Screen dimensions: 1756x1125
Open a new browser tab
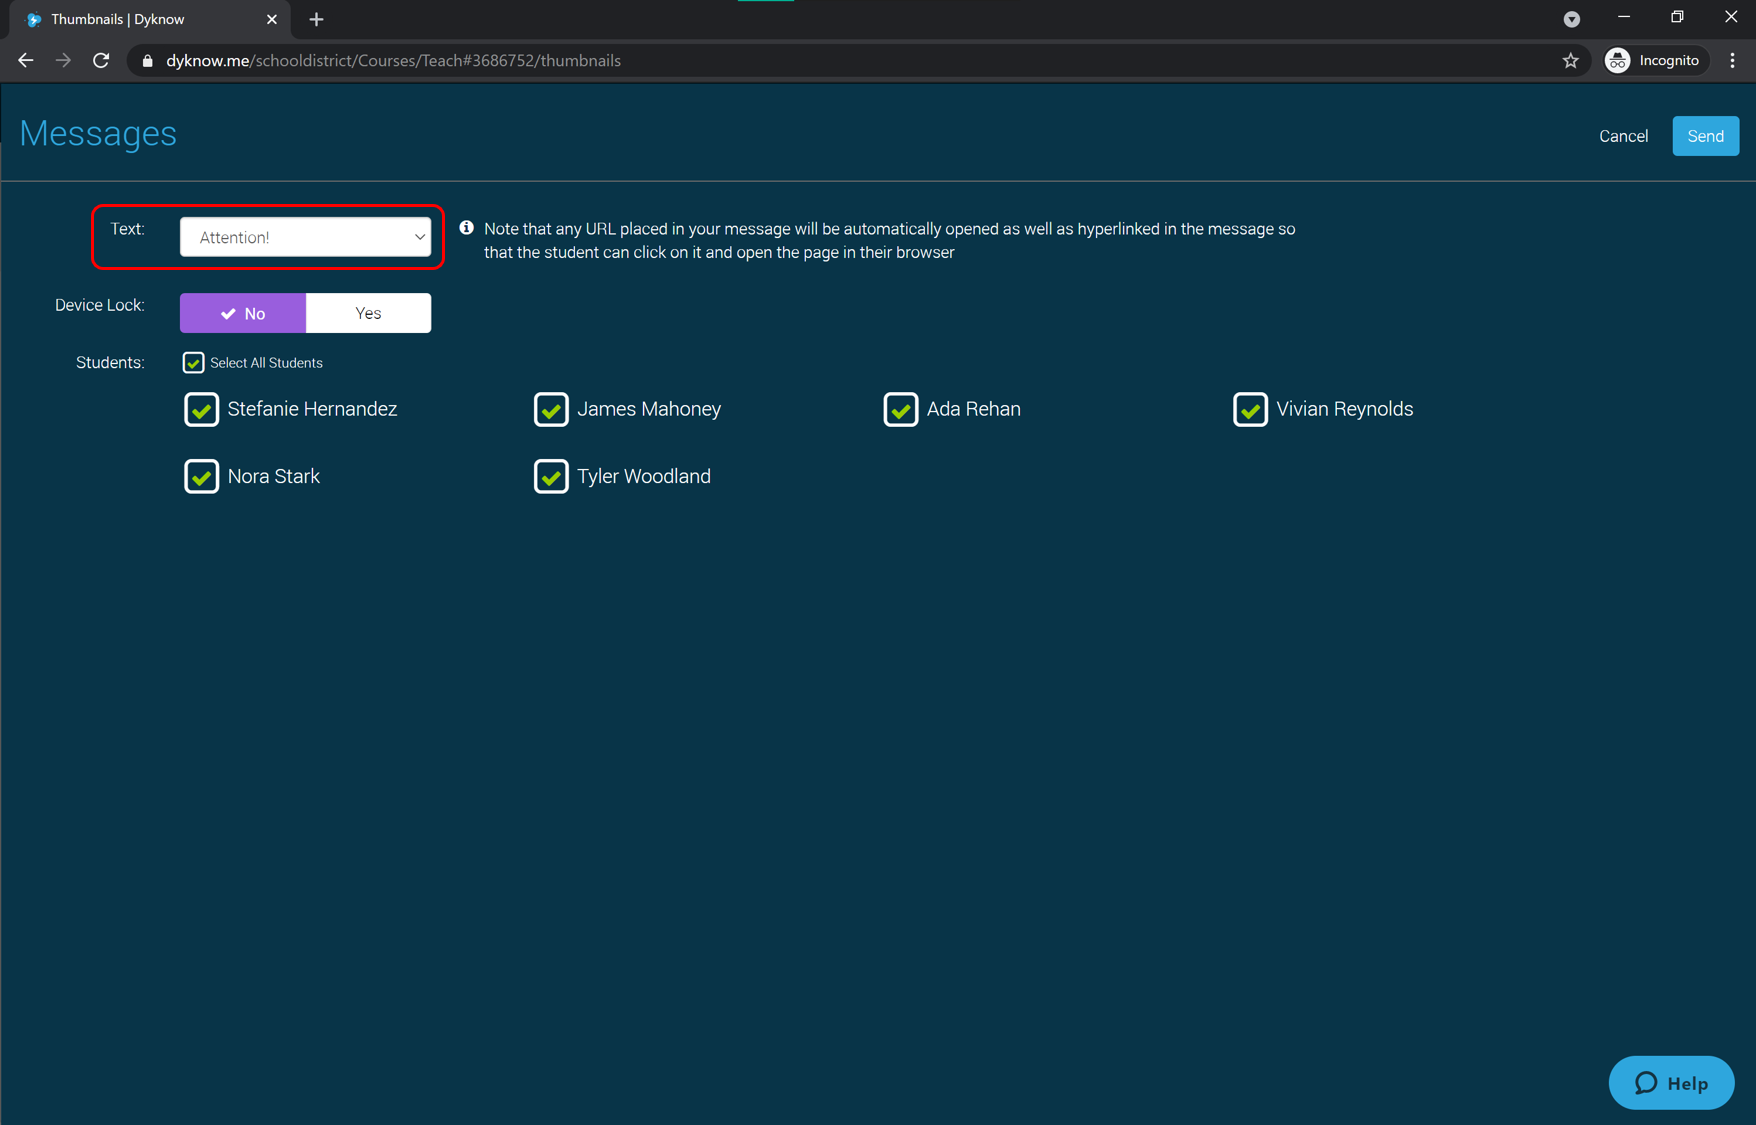point(316,19)
